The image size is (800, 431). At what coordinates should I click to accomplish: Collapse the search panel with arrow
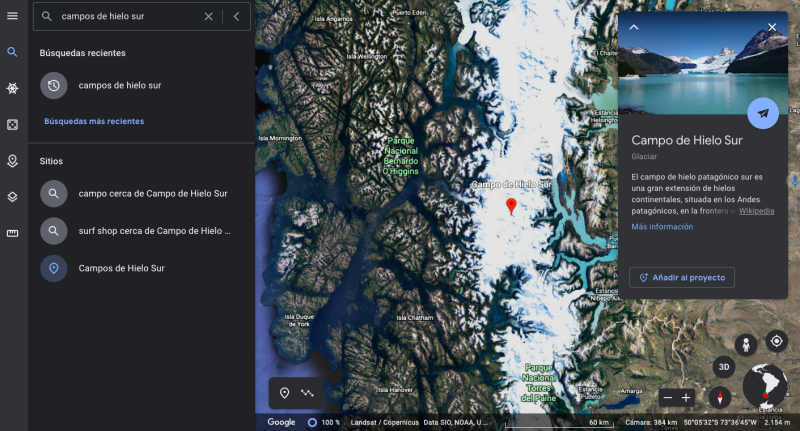236,16
